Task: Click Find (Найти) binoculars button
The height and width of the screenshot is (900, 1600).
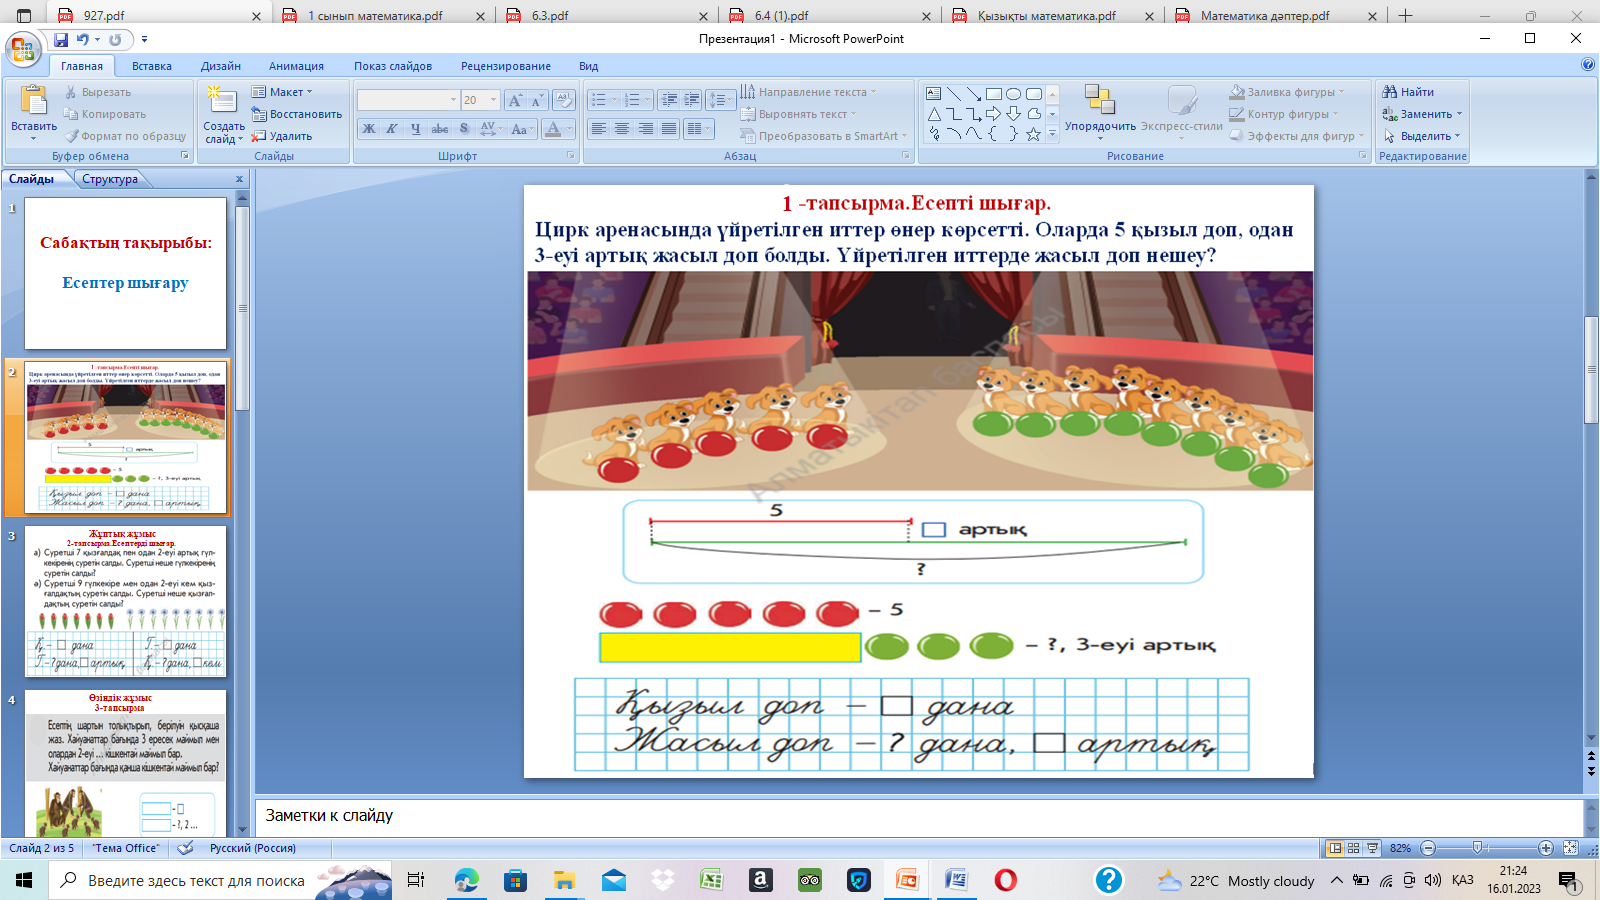Action: click(x=1408, y=92)
